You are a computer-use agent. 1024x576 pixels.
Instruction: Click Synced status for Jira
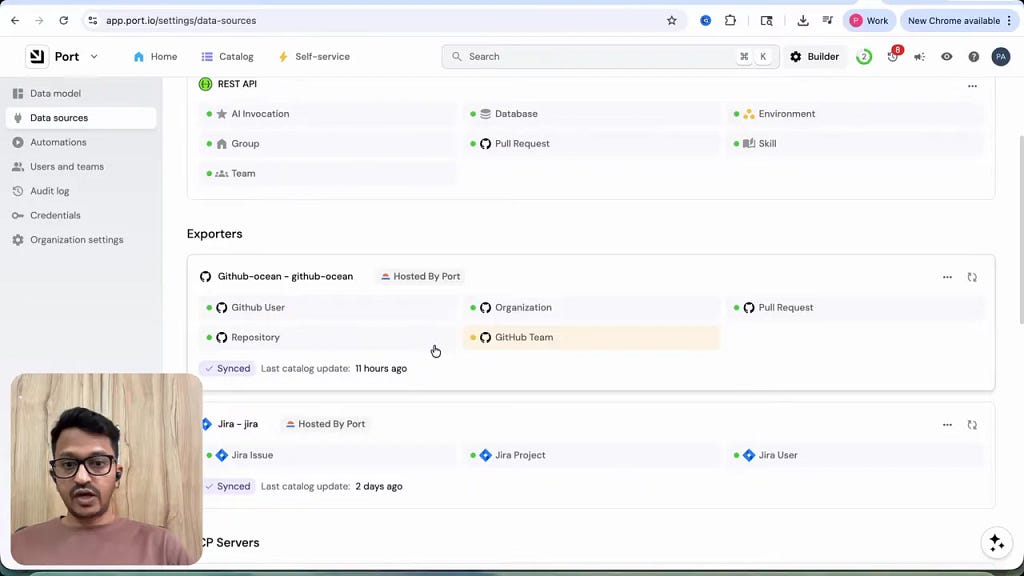pos(228,487)
